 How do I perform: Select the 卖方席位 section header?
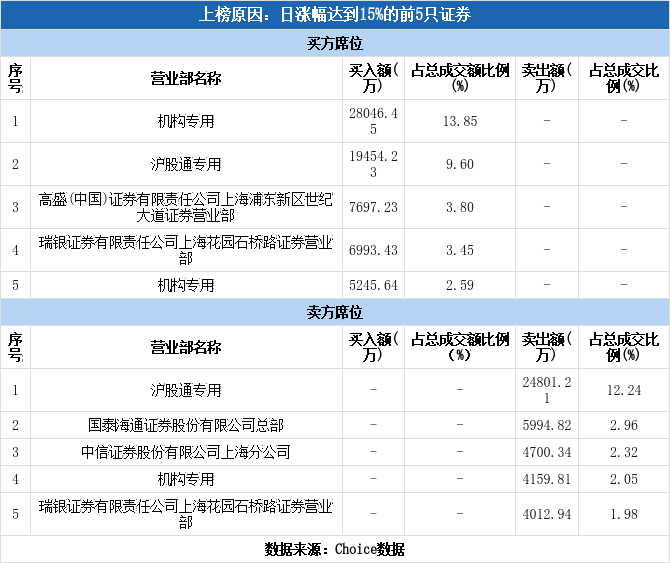(x=335, y=312)
